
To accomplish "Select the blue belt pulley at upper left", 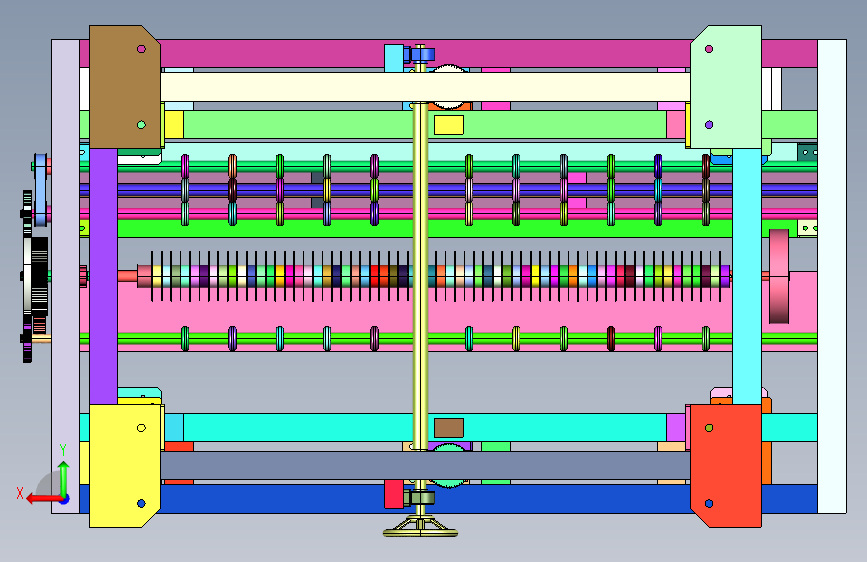I will [x=41, y=190].
